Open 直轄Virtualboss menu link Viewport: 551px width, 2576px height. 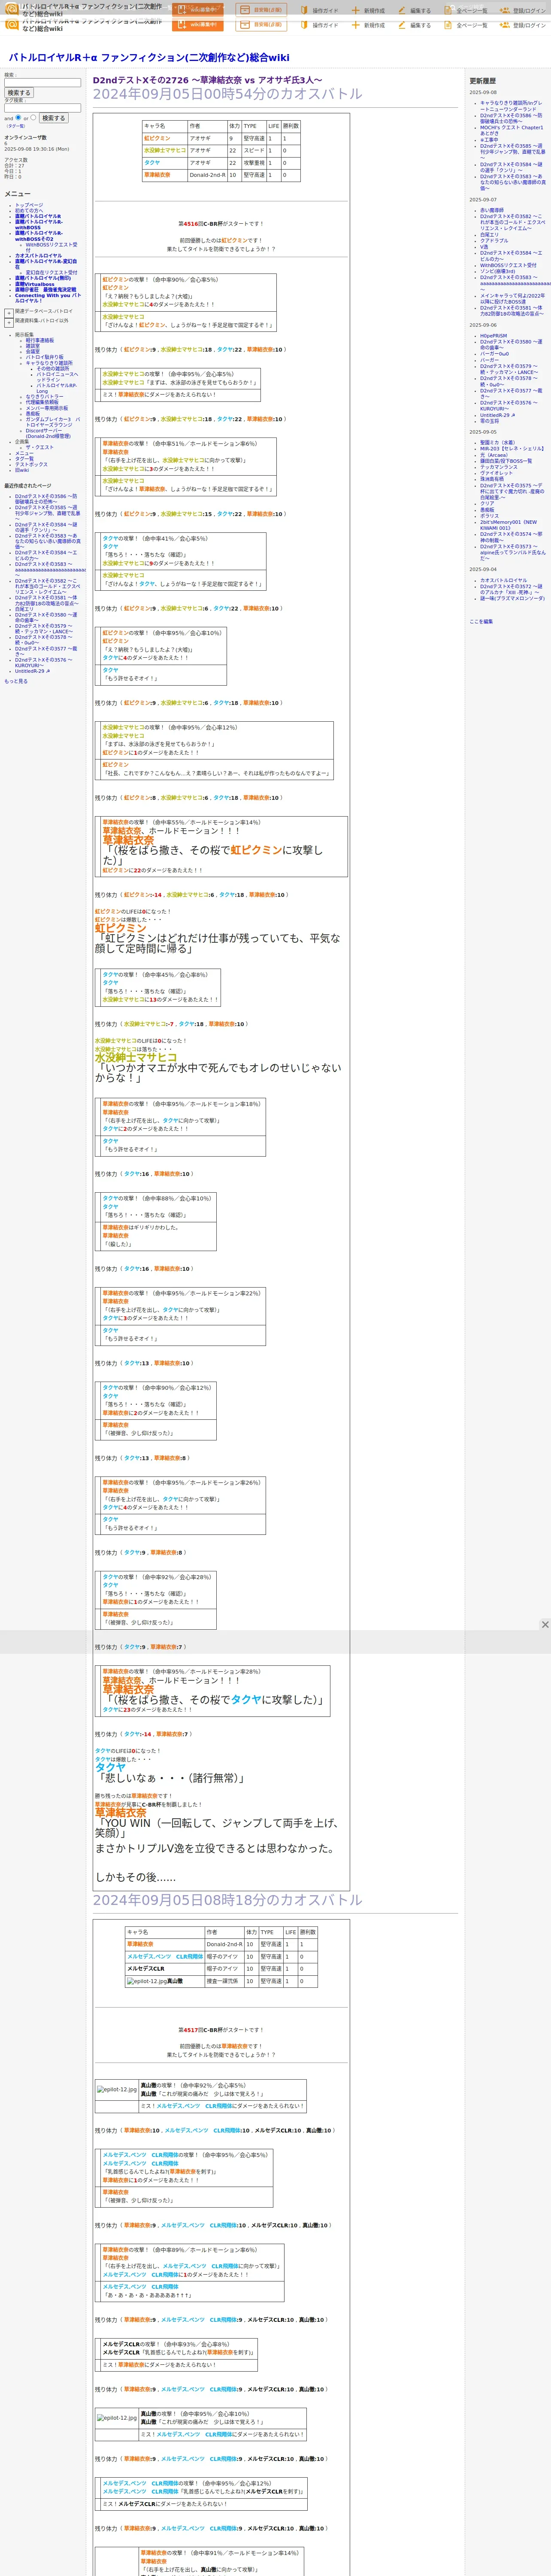tap(35, 284)
